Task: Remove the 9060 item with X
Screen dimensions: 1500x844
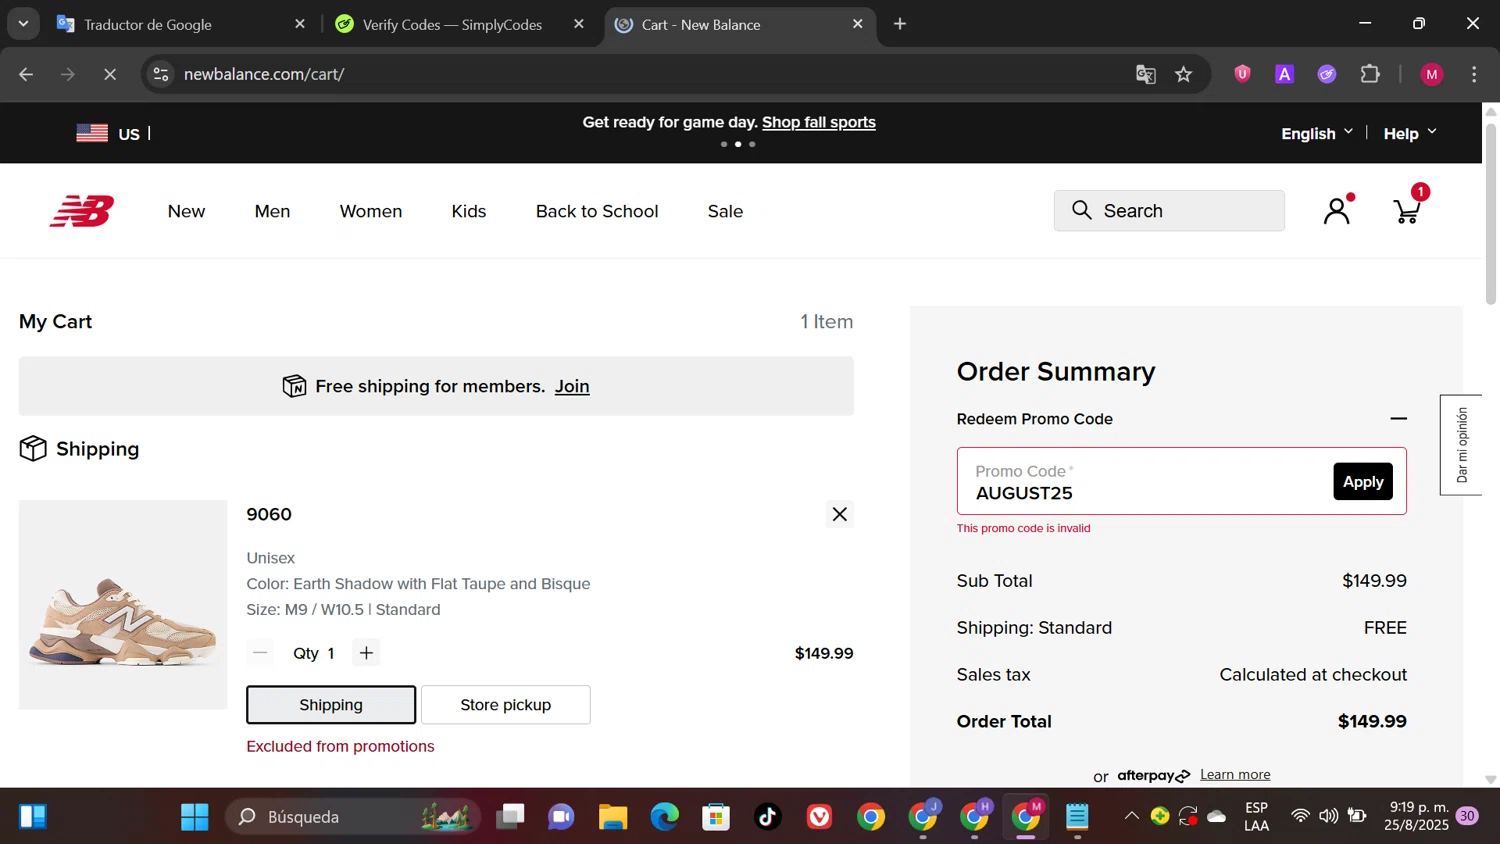Action: point(839,514)
